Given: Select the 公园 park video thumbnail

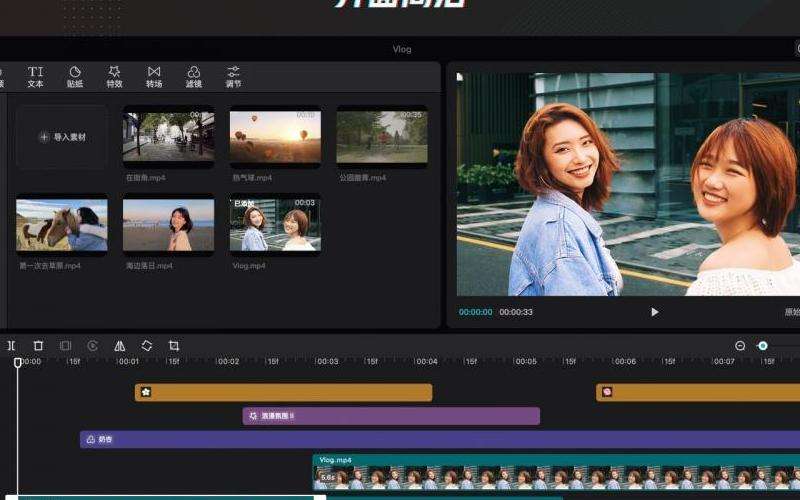Looking at the screenshot, I should coord(382,137).
